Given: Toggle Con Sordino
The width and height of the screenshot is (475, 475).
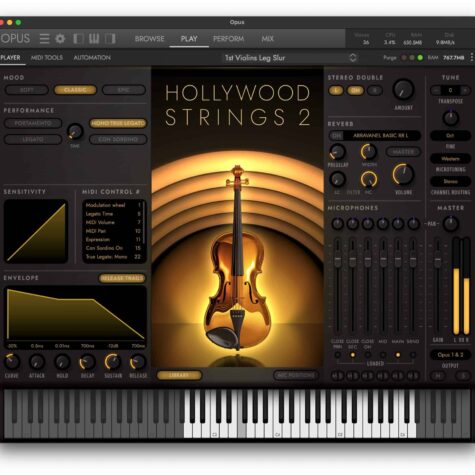Looking at the screenshot, I should click(x=118, y=139).
